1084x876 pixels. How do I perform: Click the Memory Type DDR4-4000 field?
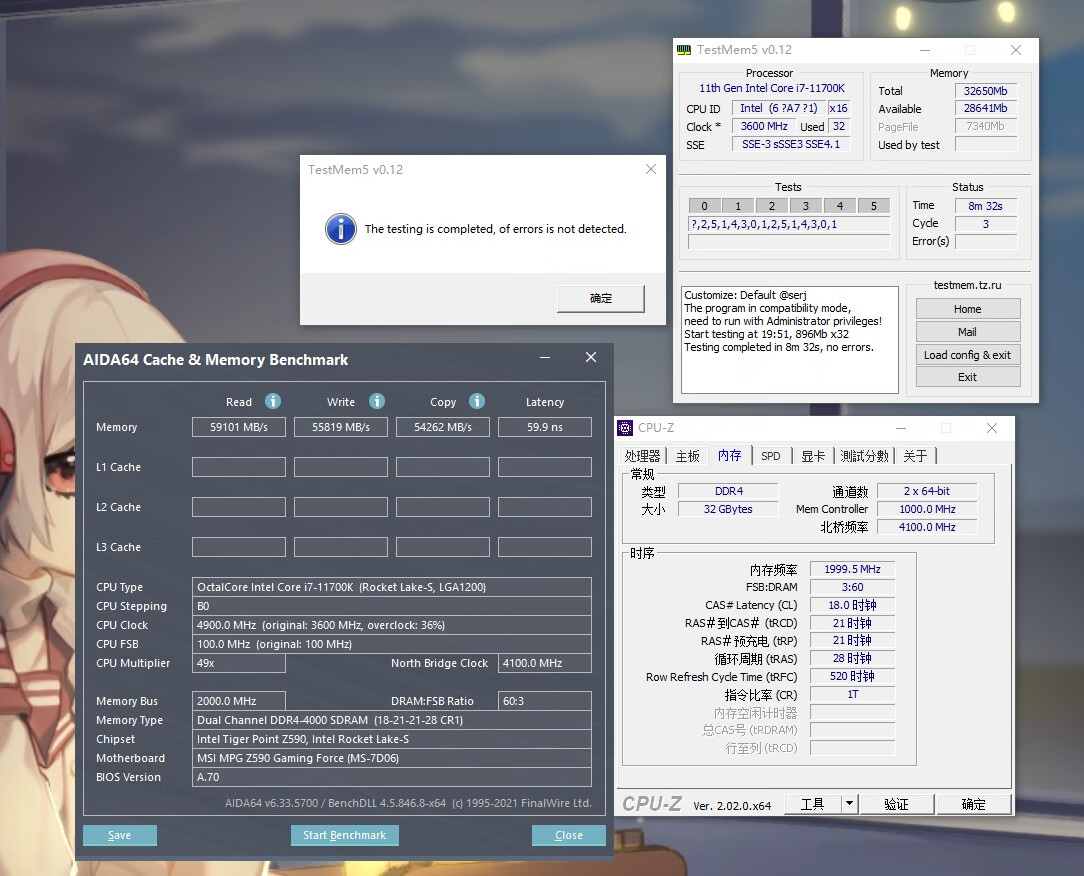coord(392,720)
